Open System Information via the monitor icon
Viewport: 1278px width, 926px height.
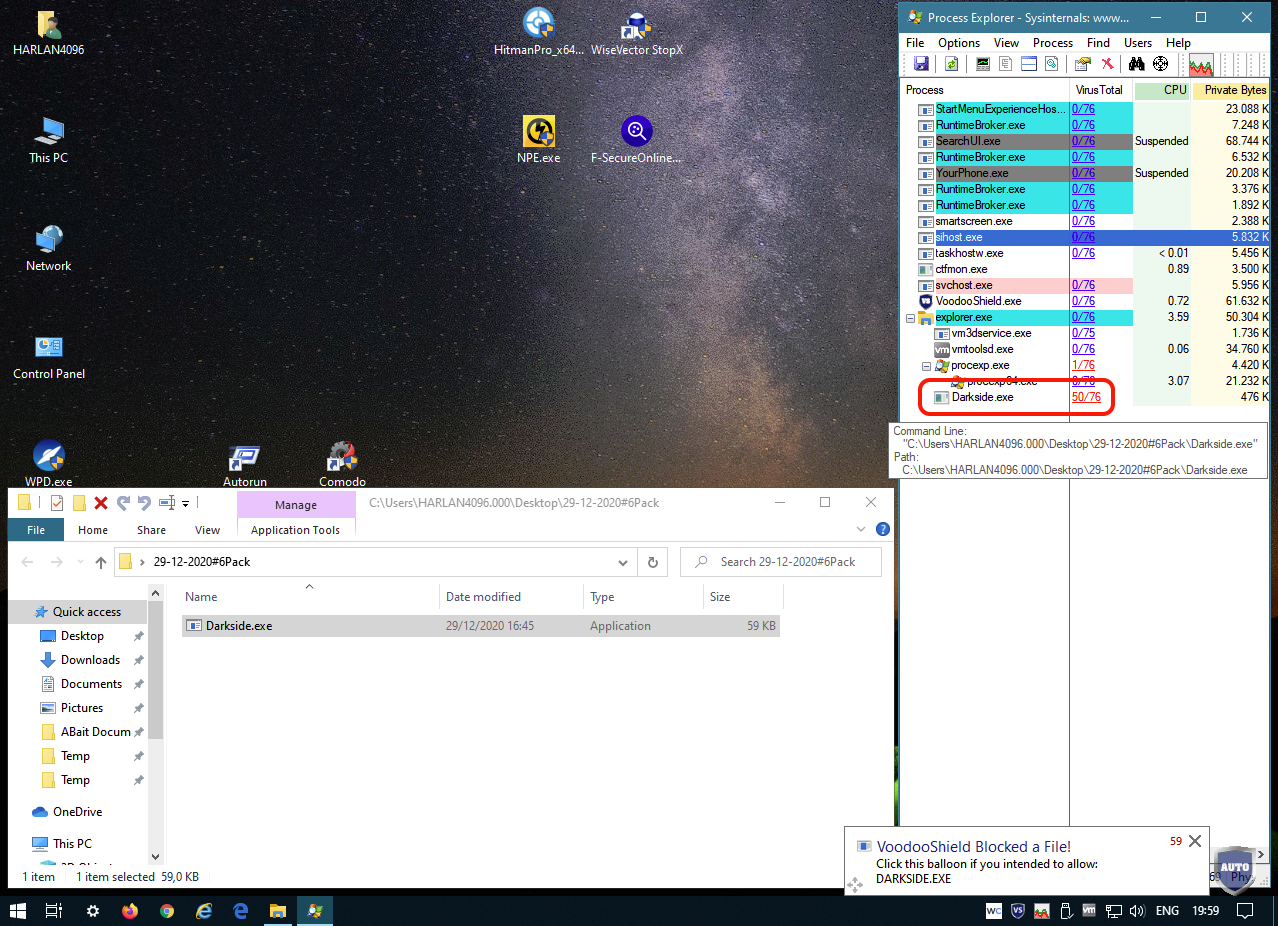click(983, 64)
